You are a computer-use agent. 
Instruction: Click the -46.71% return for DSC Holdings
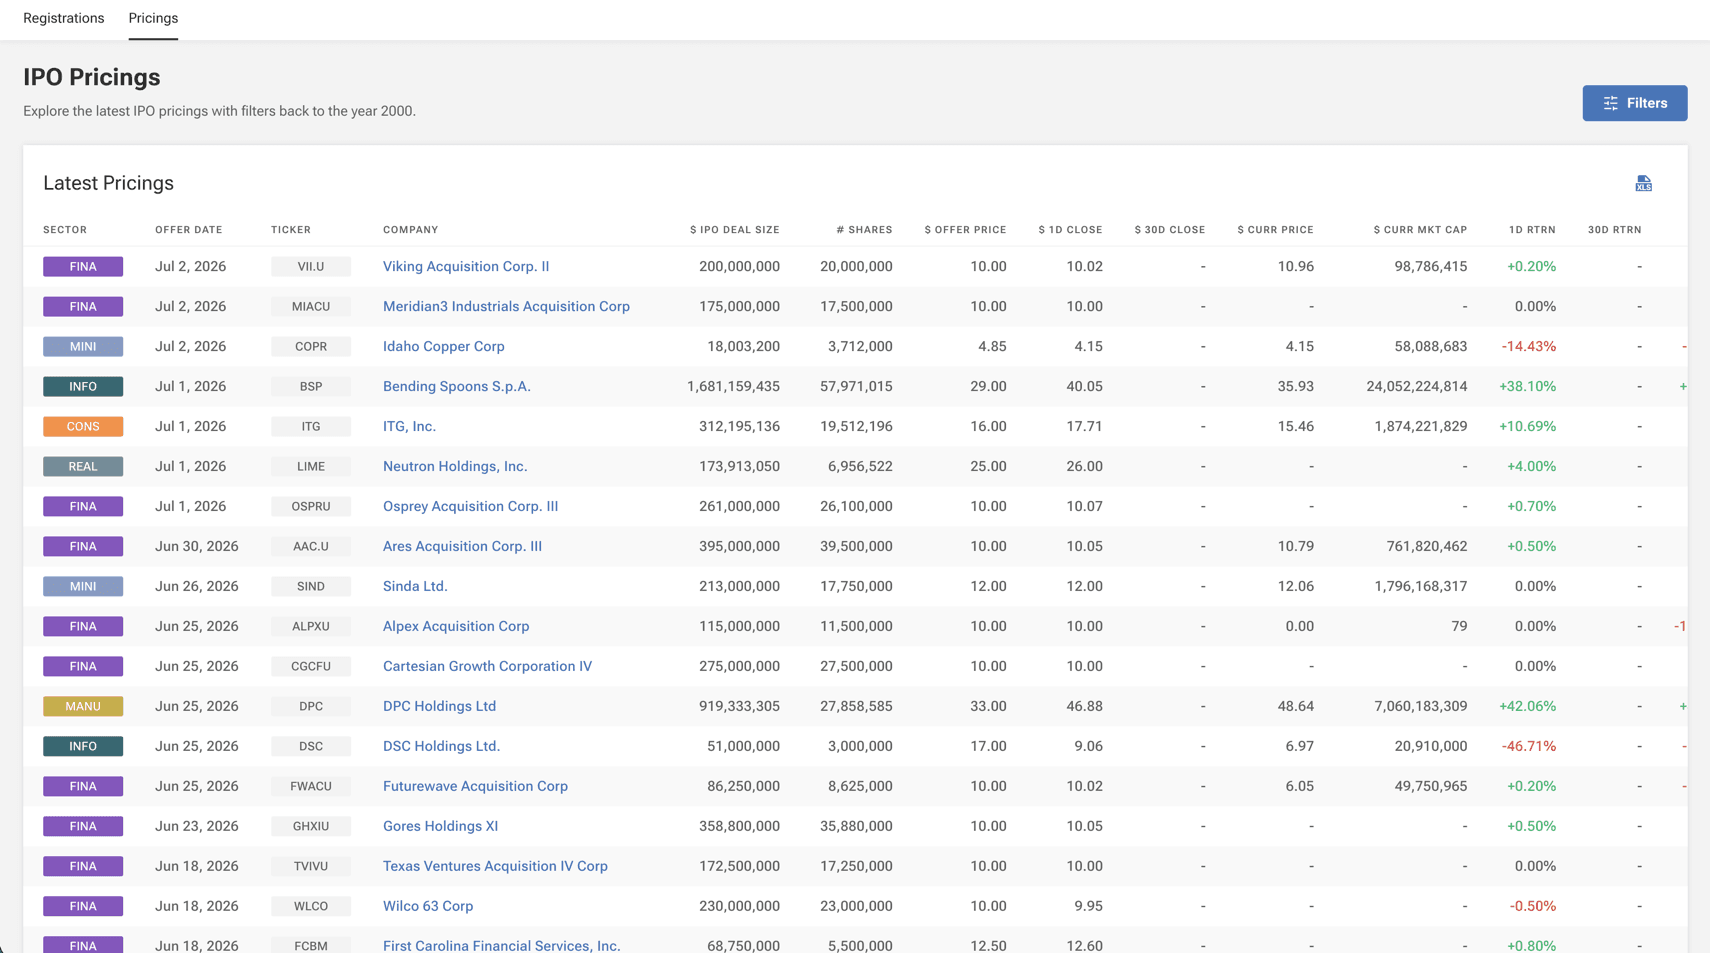click(1529, 746)
